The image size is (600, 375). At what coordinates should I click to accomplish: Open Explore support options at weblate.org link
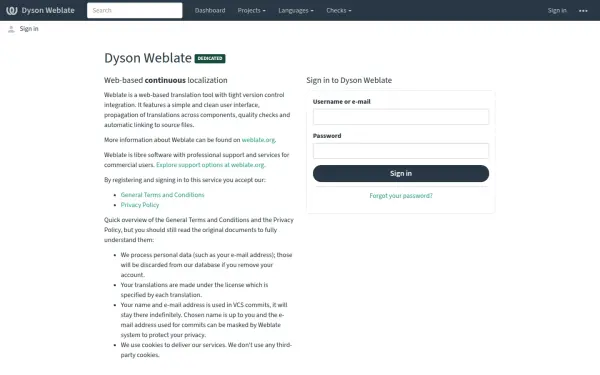[x=210, y=165]
